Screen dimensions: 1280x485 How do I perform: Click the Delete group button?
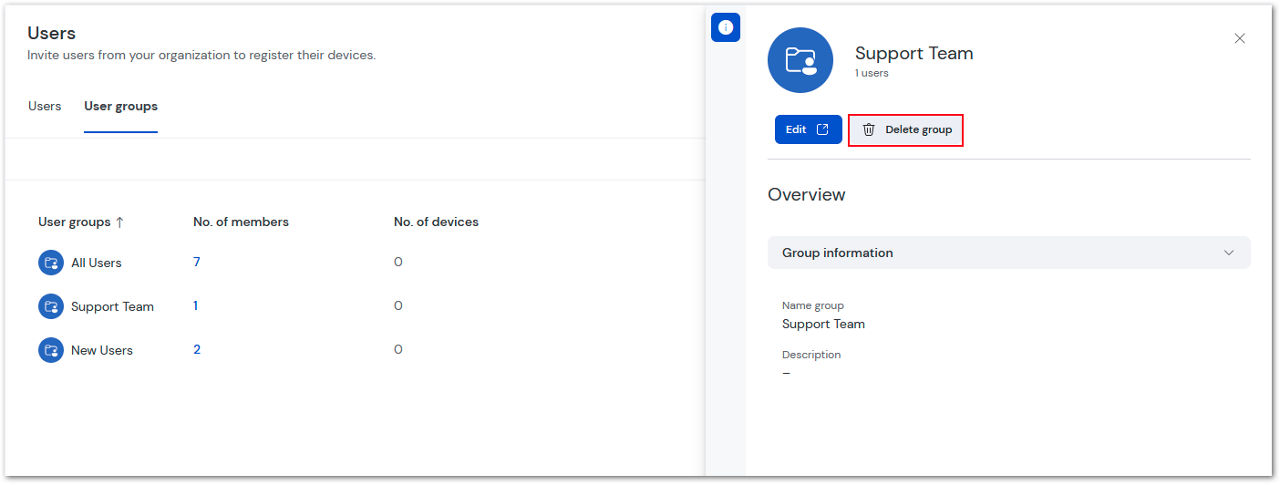[x=906, y=130]
